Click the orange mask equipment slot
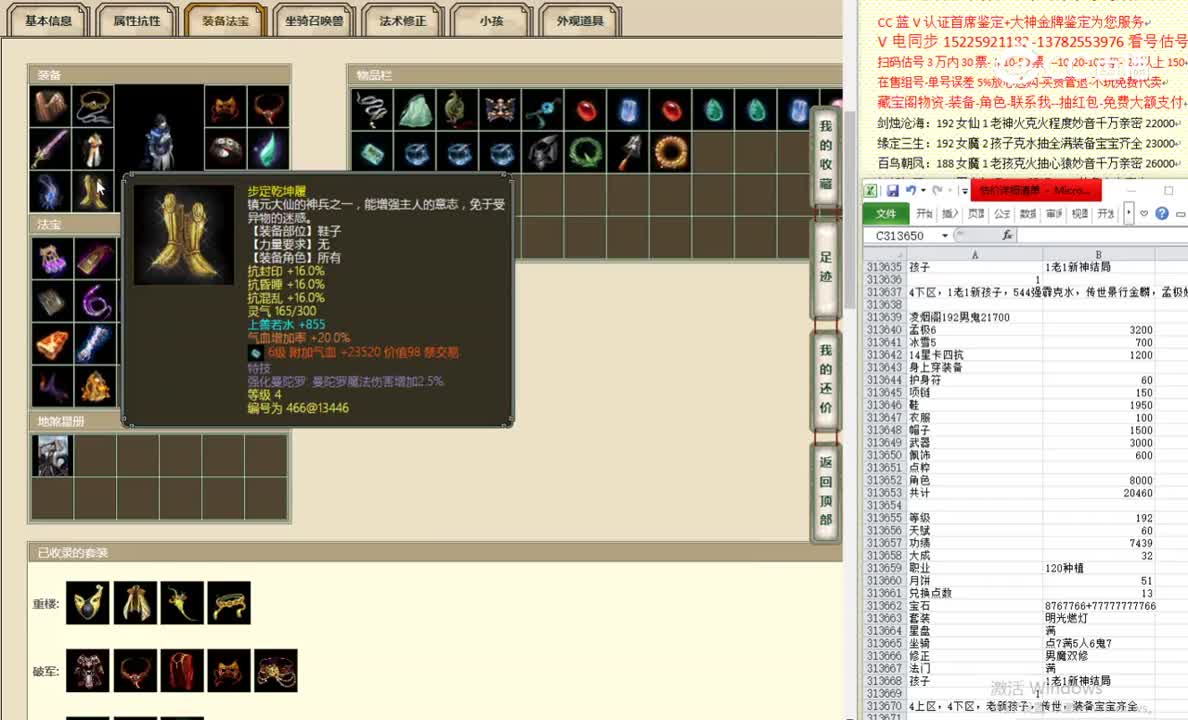 pos(225,106)
